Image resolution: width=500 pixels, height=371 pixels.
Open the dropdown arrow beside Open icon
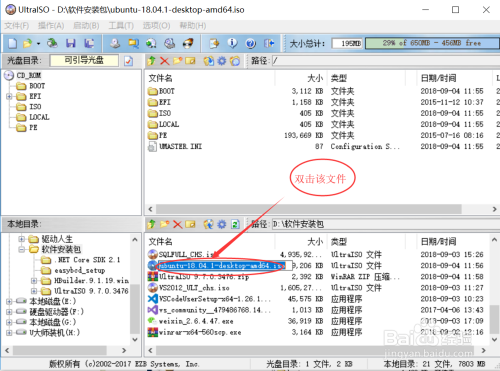(38, 44)
